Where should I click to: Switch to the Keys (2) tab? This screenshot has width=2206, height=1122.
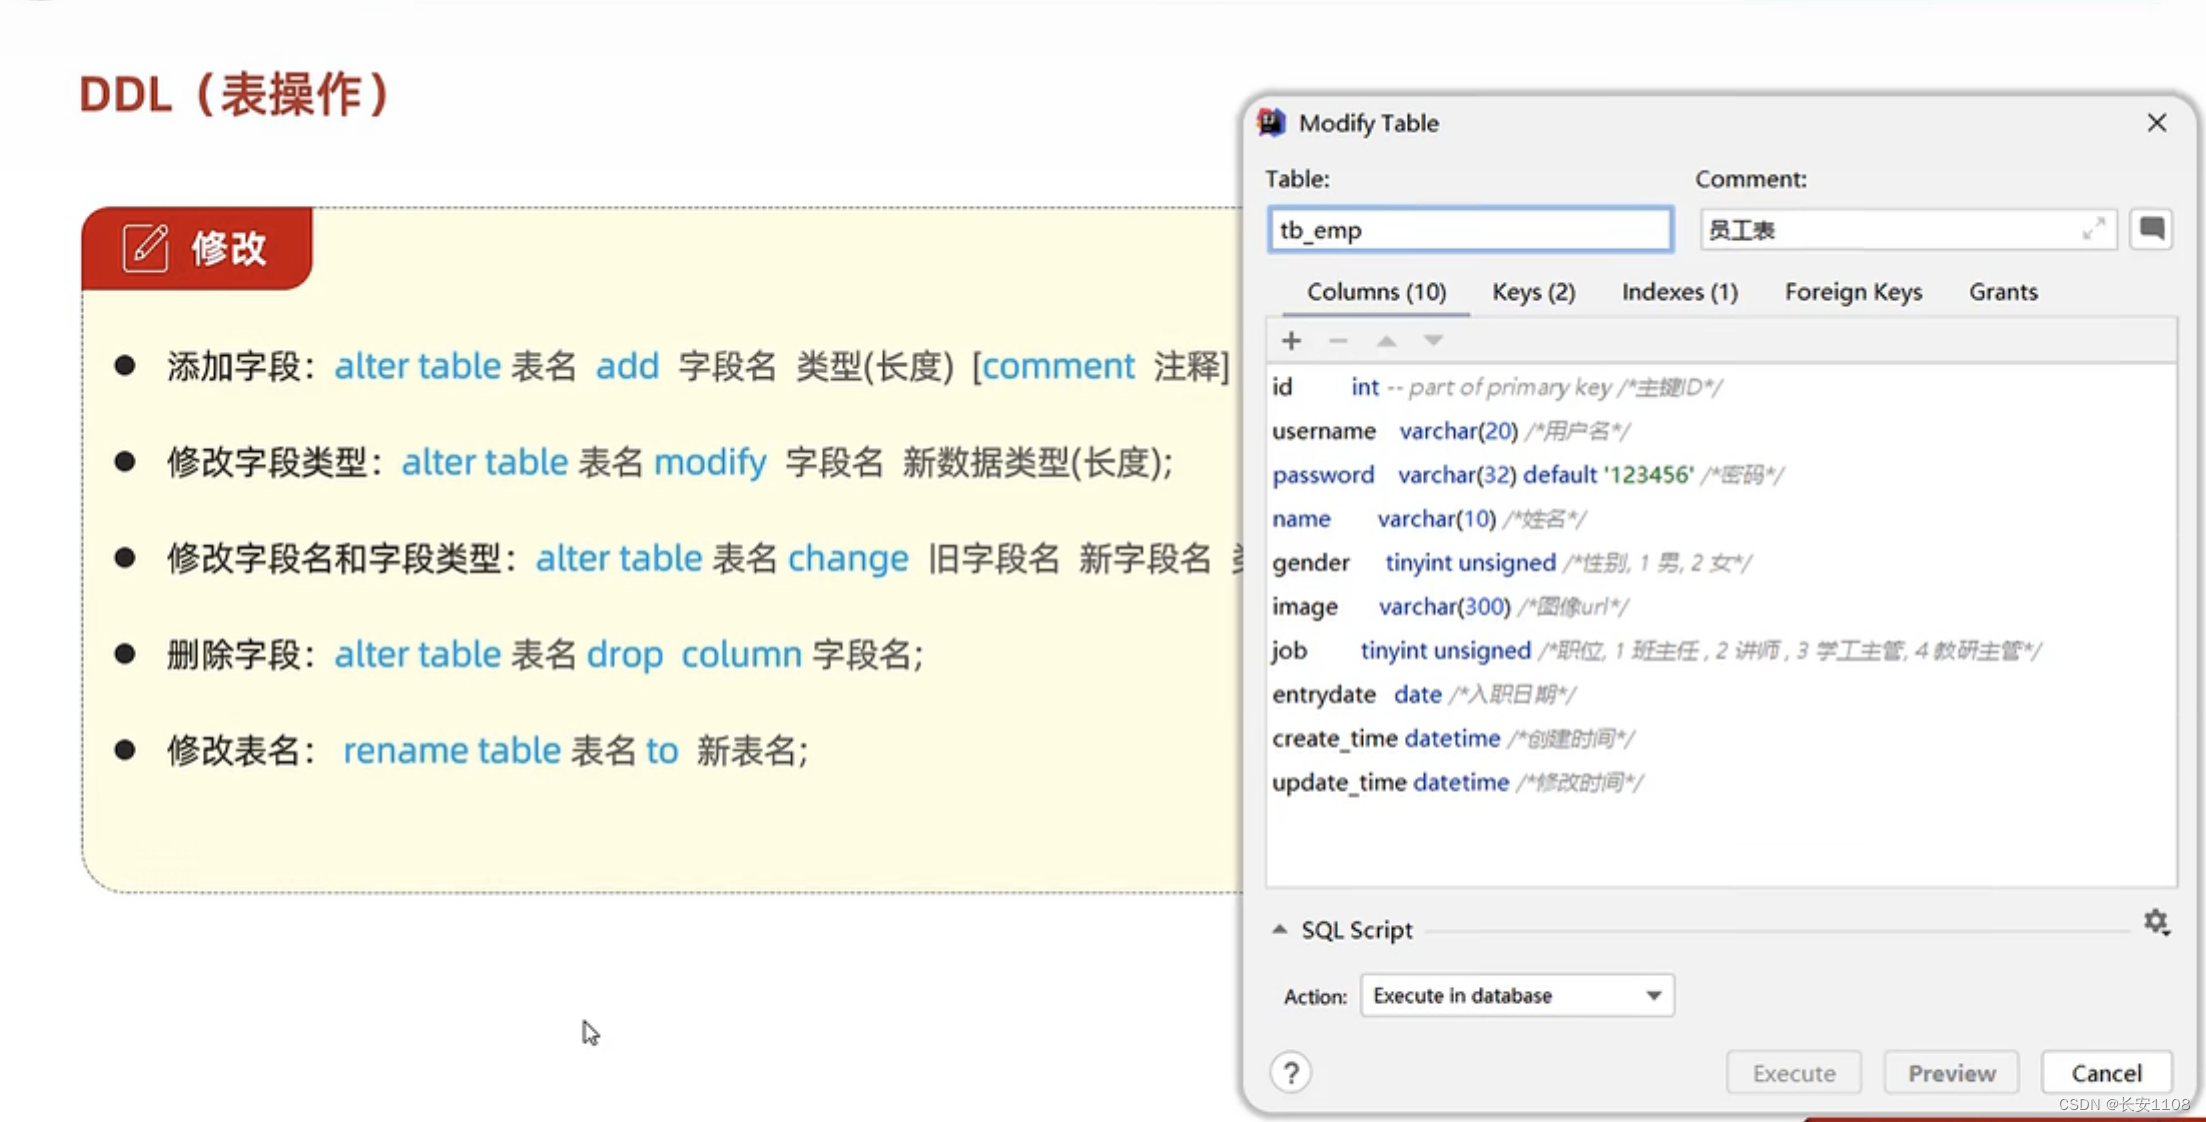tap(1533, 292)
